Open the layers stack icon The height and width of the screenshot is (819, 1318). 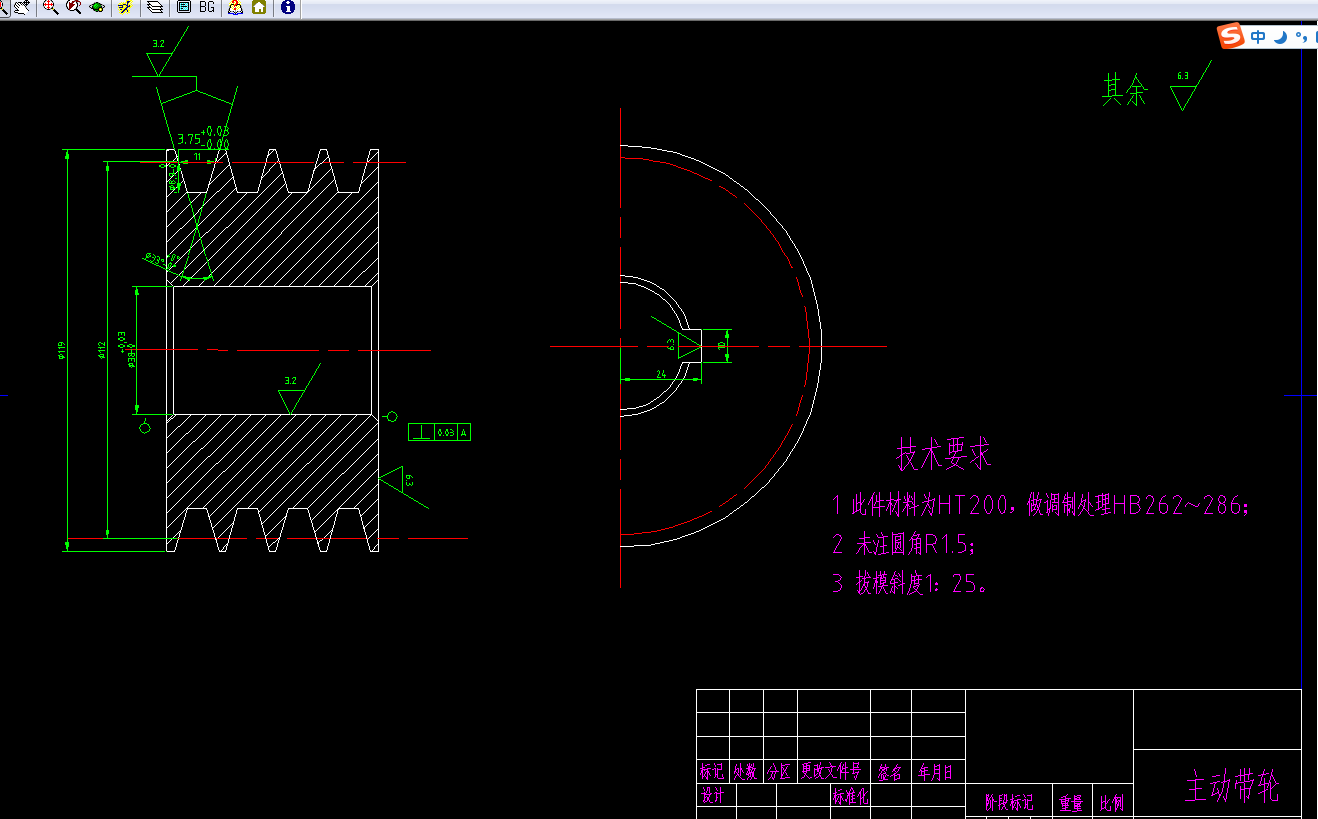point(155,7)
